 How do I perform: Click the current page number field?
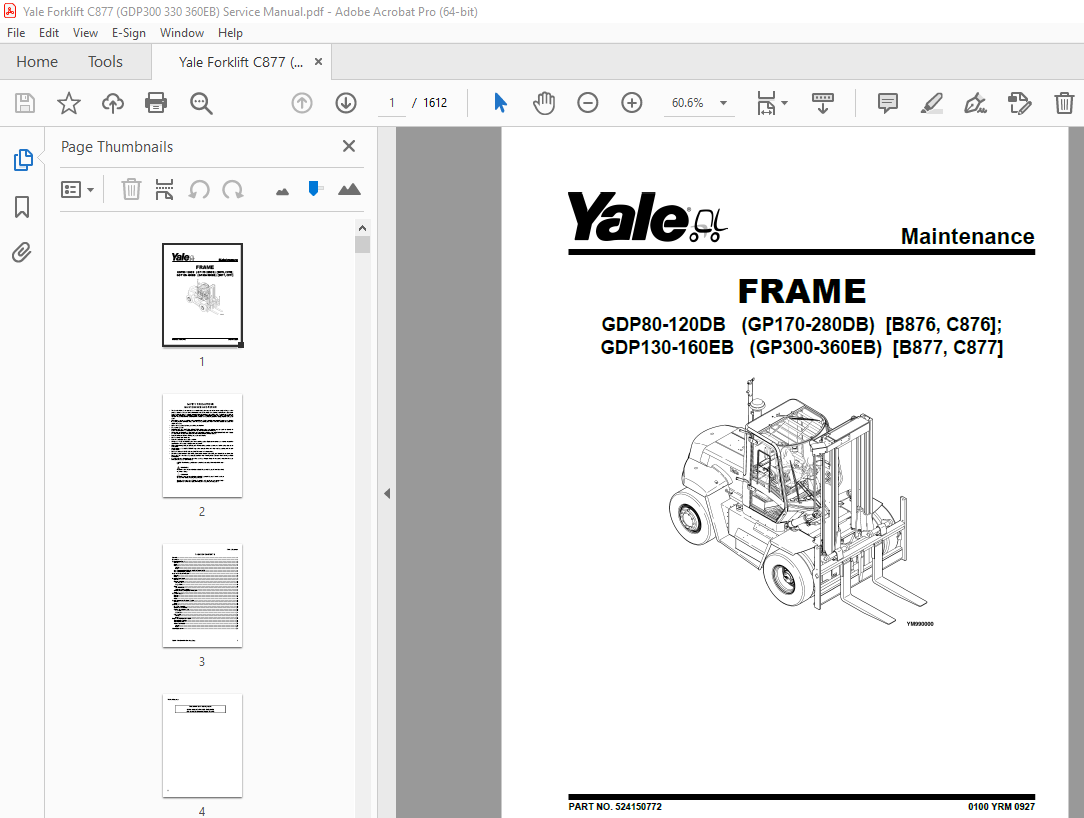[x=392, y=103]
